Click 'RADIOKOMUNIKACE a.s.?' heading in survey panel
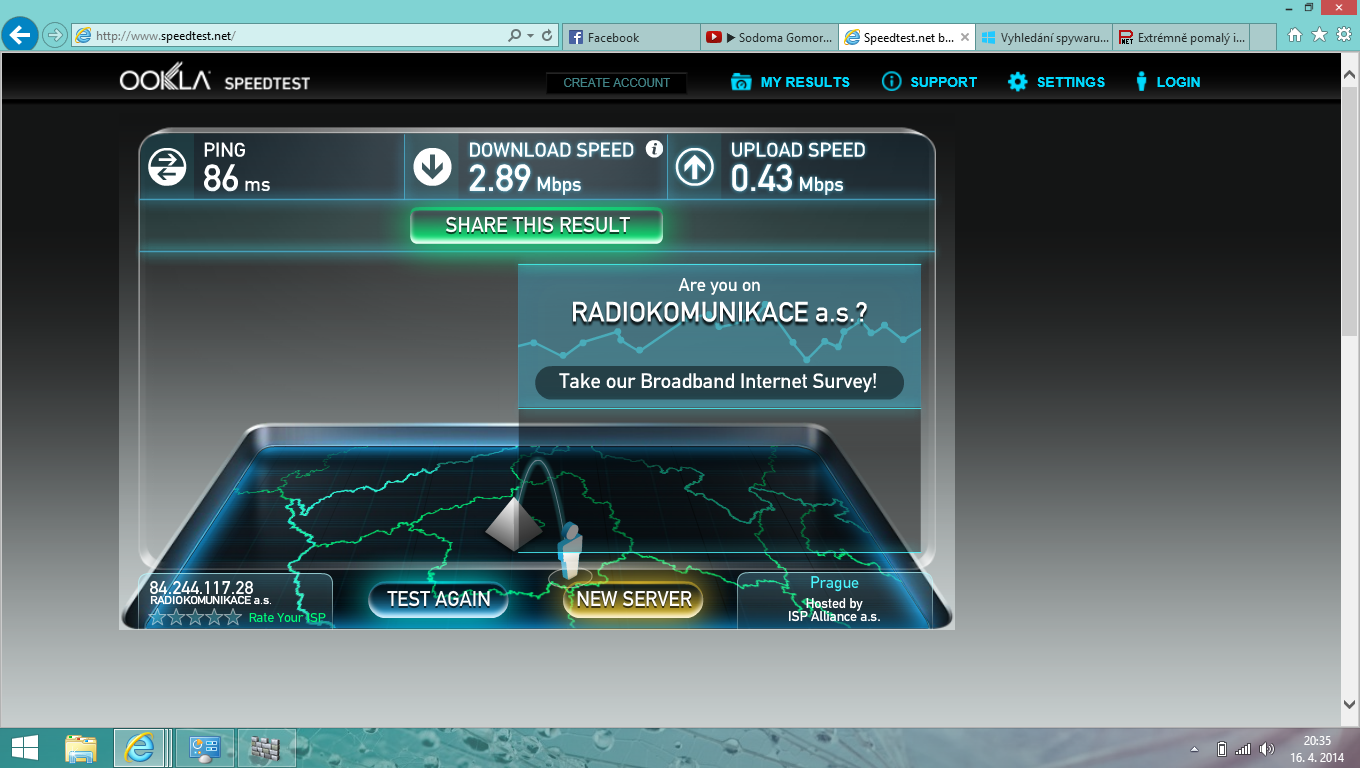This screenshot has width=1360, height=768. 719,312
